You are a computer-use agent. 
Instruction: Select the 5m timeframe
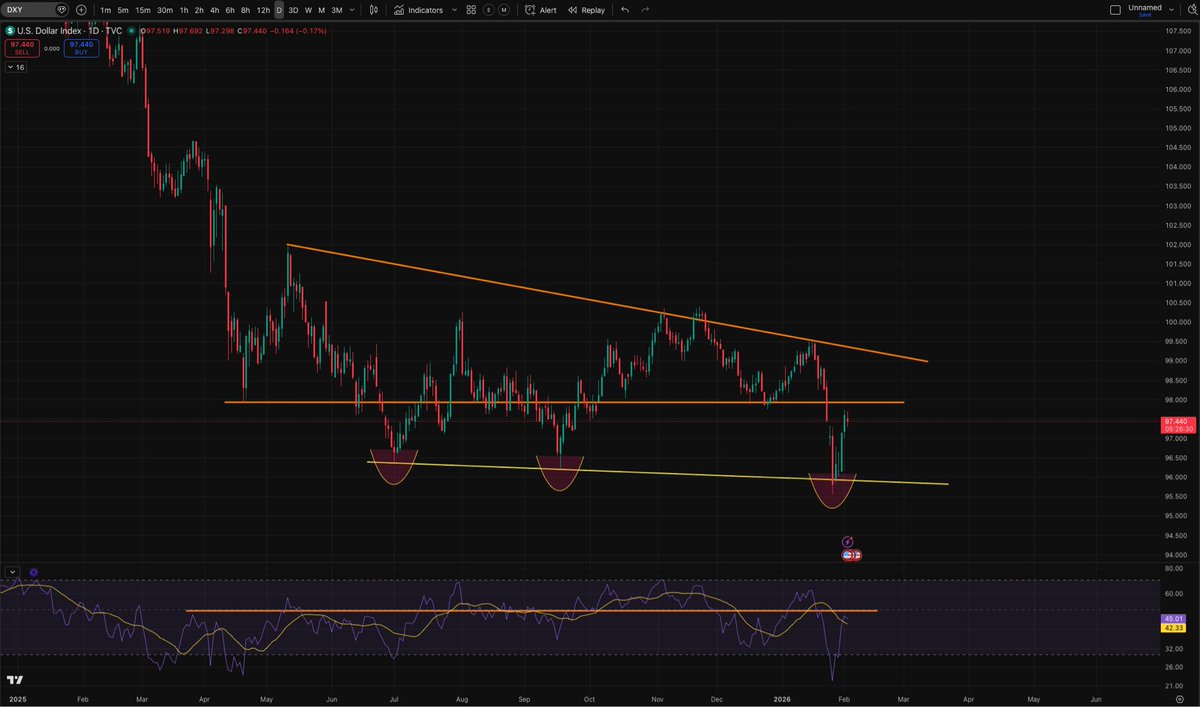pos(122,9)
